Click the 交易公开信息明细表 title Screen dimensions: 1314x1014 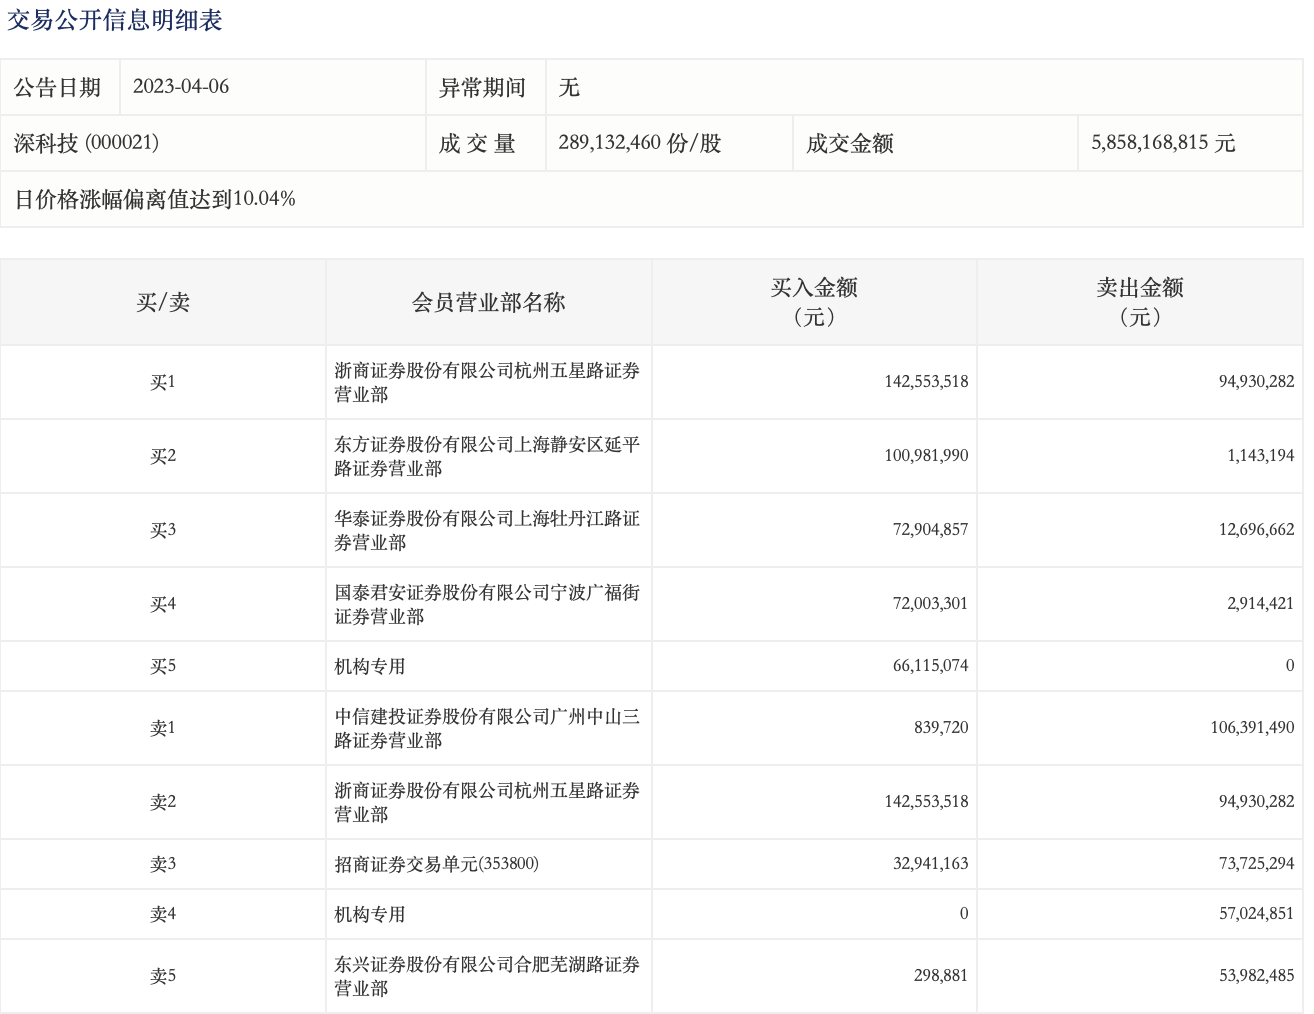(x=114, y=20)
